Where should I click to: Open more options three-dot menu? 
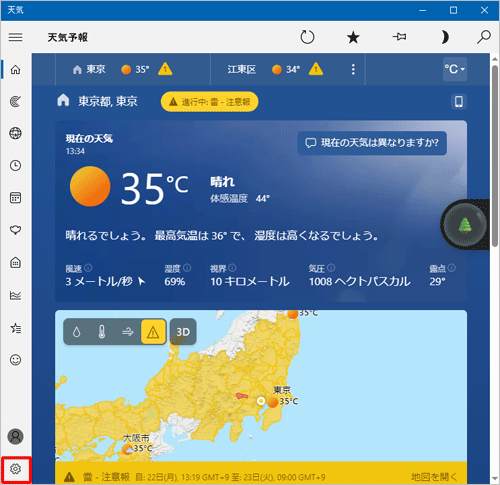coord(353,69)
